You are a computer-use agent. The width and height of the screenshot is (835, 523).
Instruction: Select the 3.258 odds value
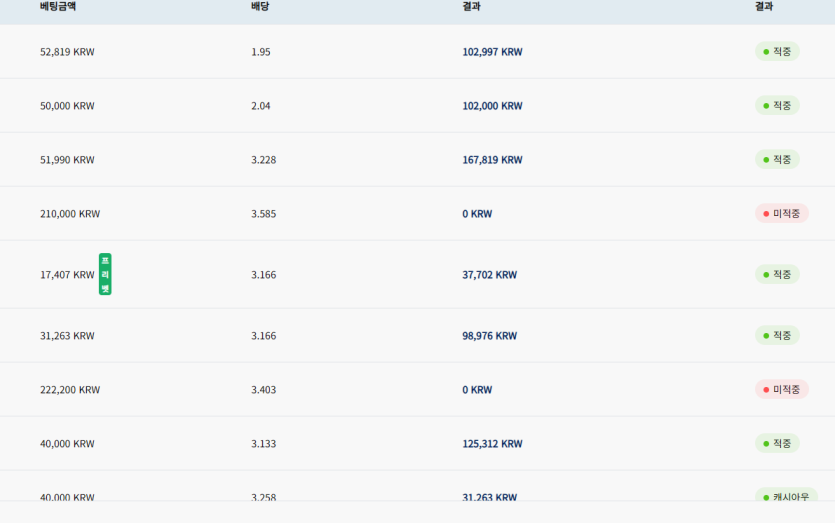coord(264,497)
